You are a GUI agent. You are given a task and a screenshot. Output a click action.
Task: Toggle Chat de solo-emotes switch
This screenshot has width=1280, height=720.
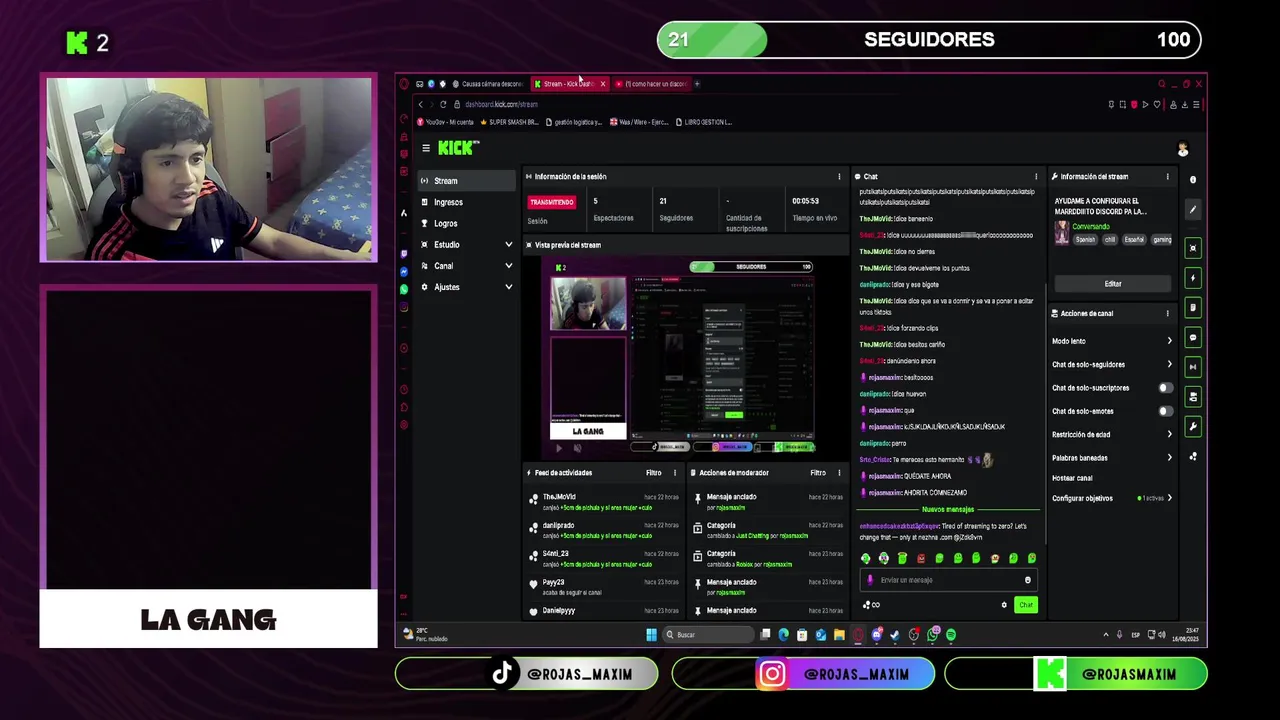(1165, 411)
